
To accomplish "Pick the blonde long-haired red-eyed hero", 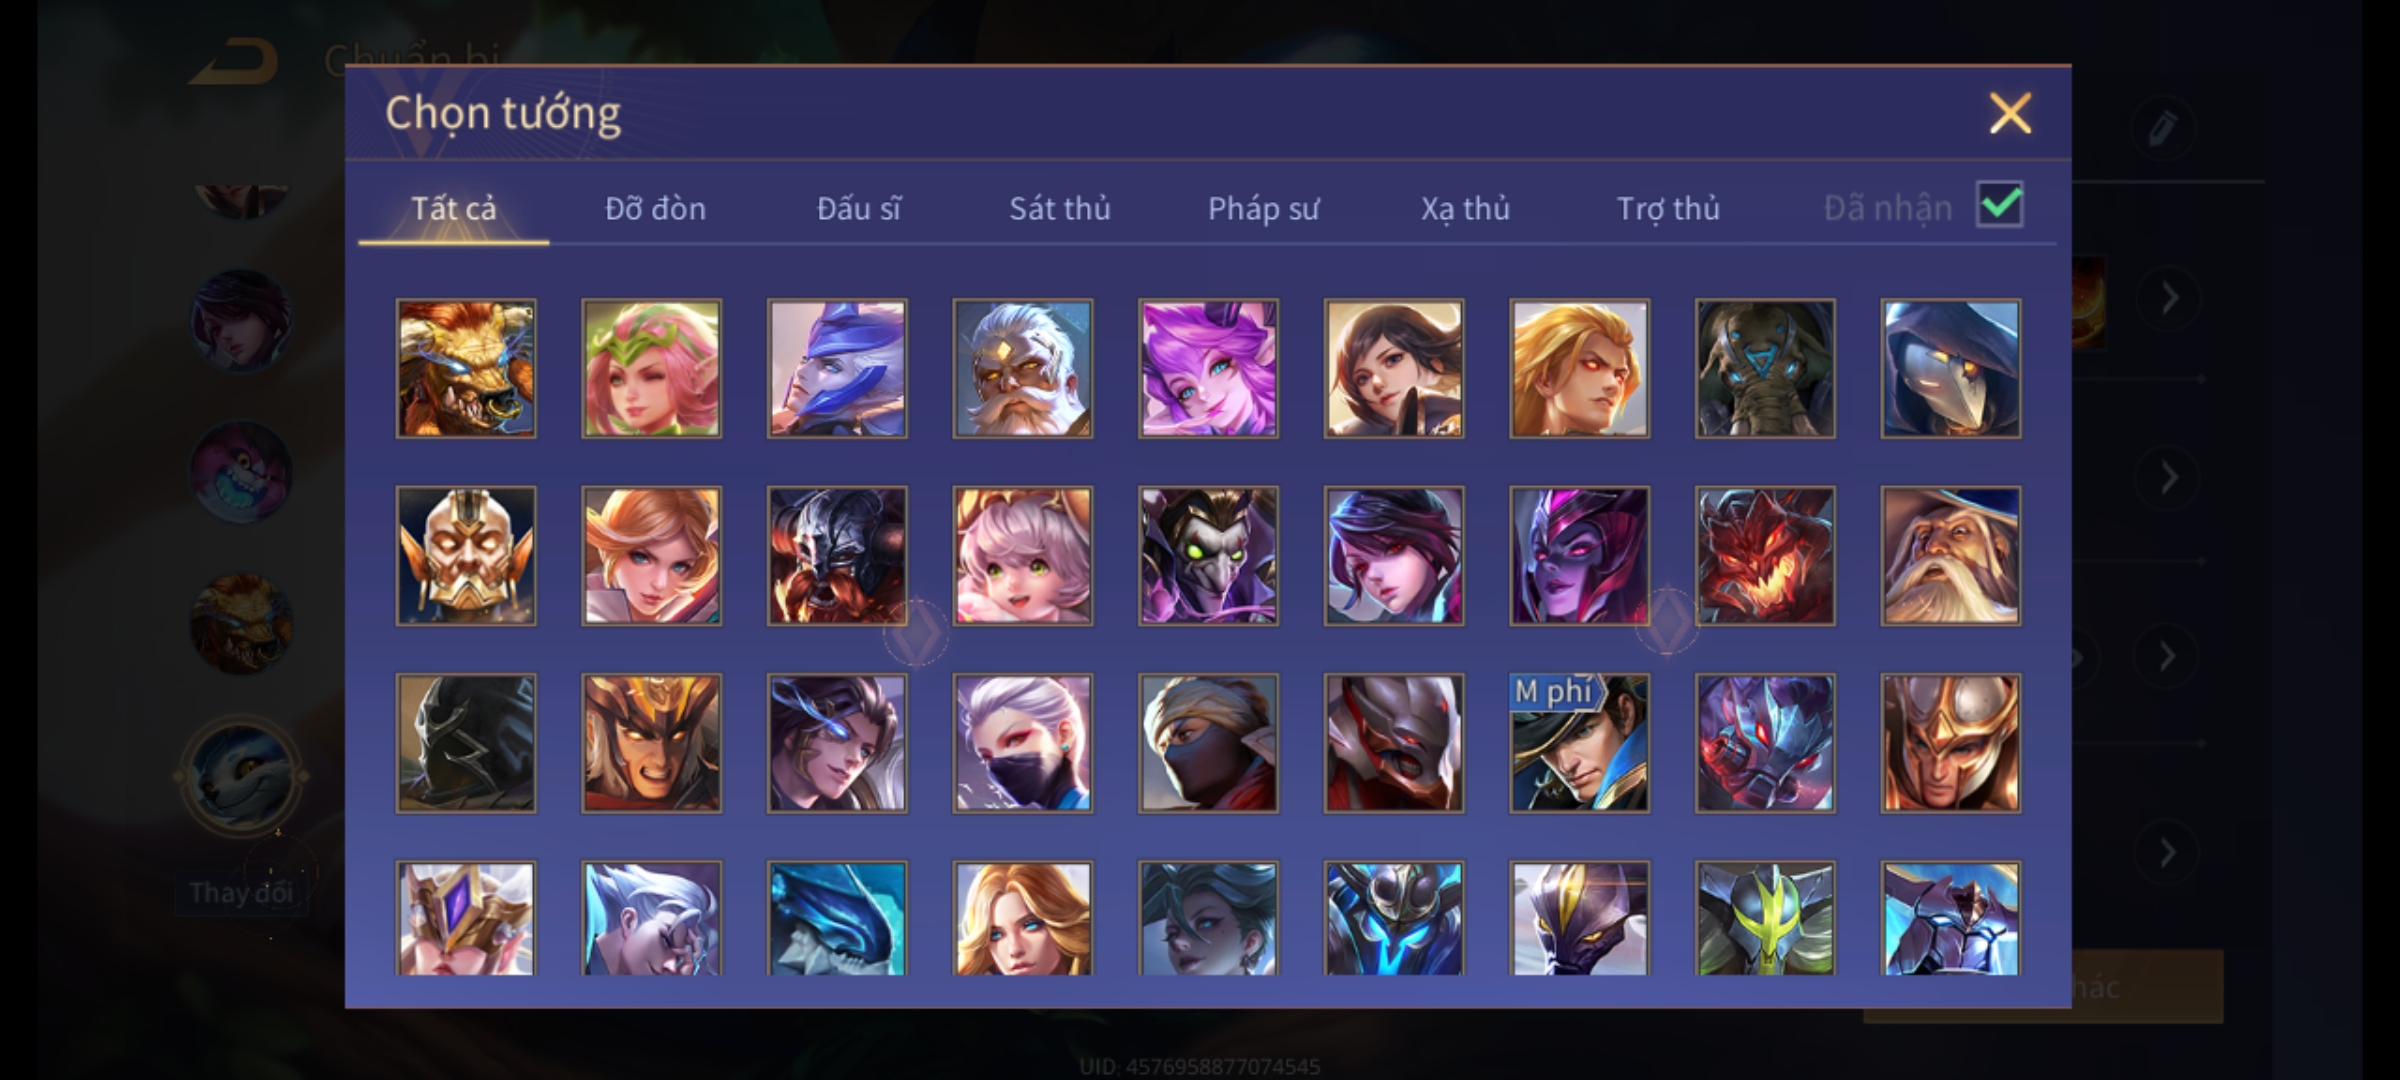I will [1579, 368].
